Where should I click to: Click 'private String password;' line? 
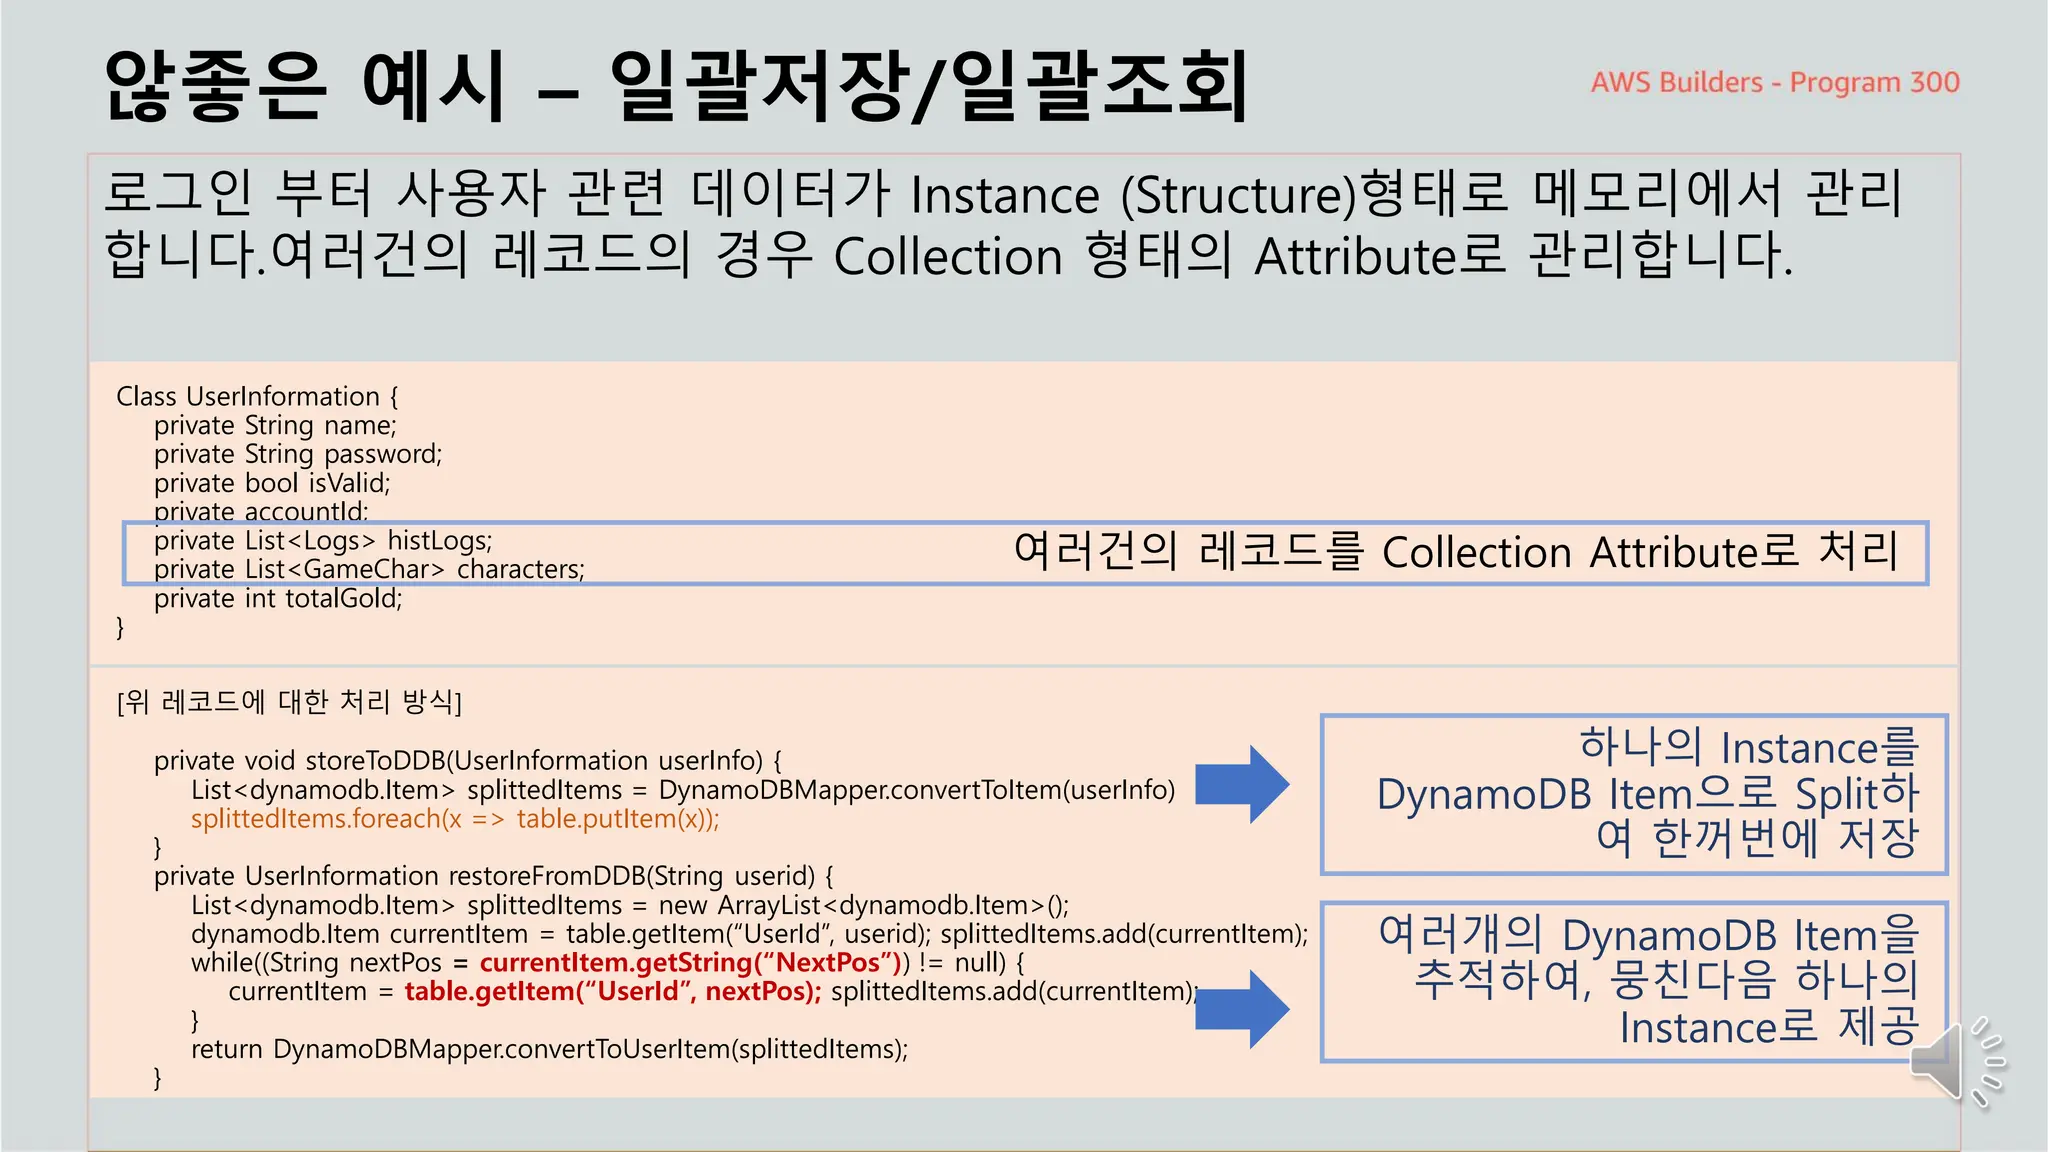pyautogui.click(x=298, y=455)
